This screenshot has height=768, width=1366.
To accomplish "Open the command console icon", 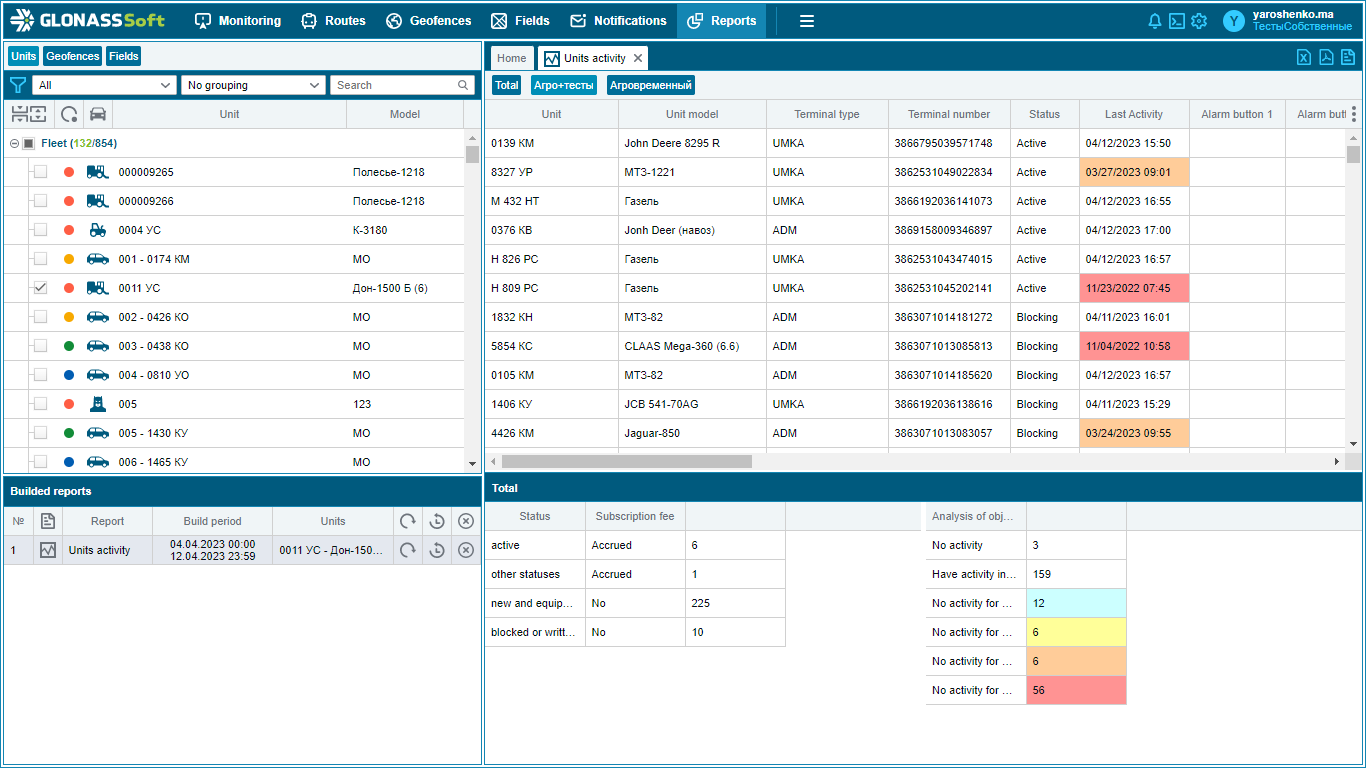I will (x=1177, y=21).
